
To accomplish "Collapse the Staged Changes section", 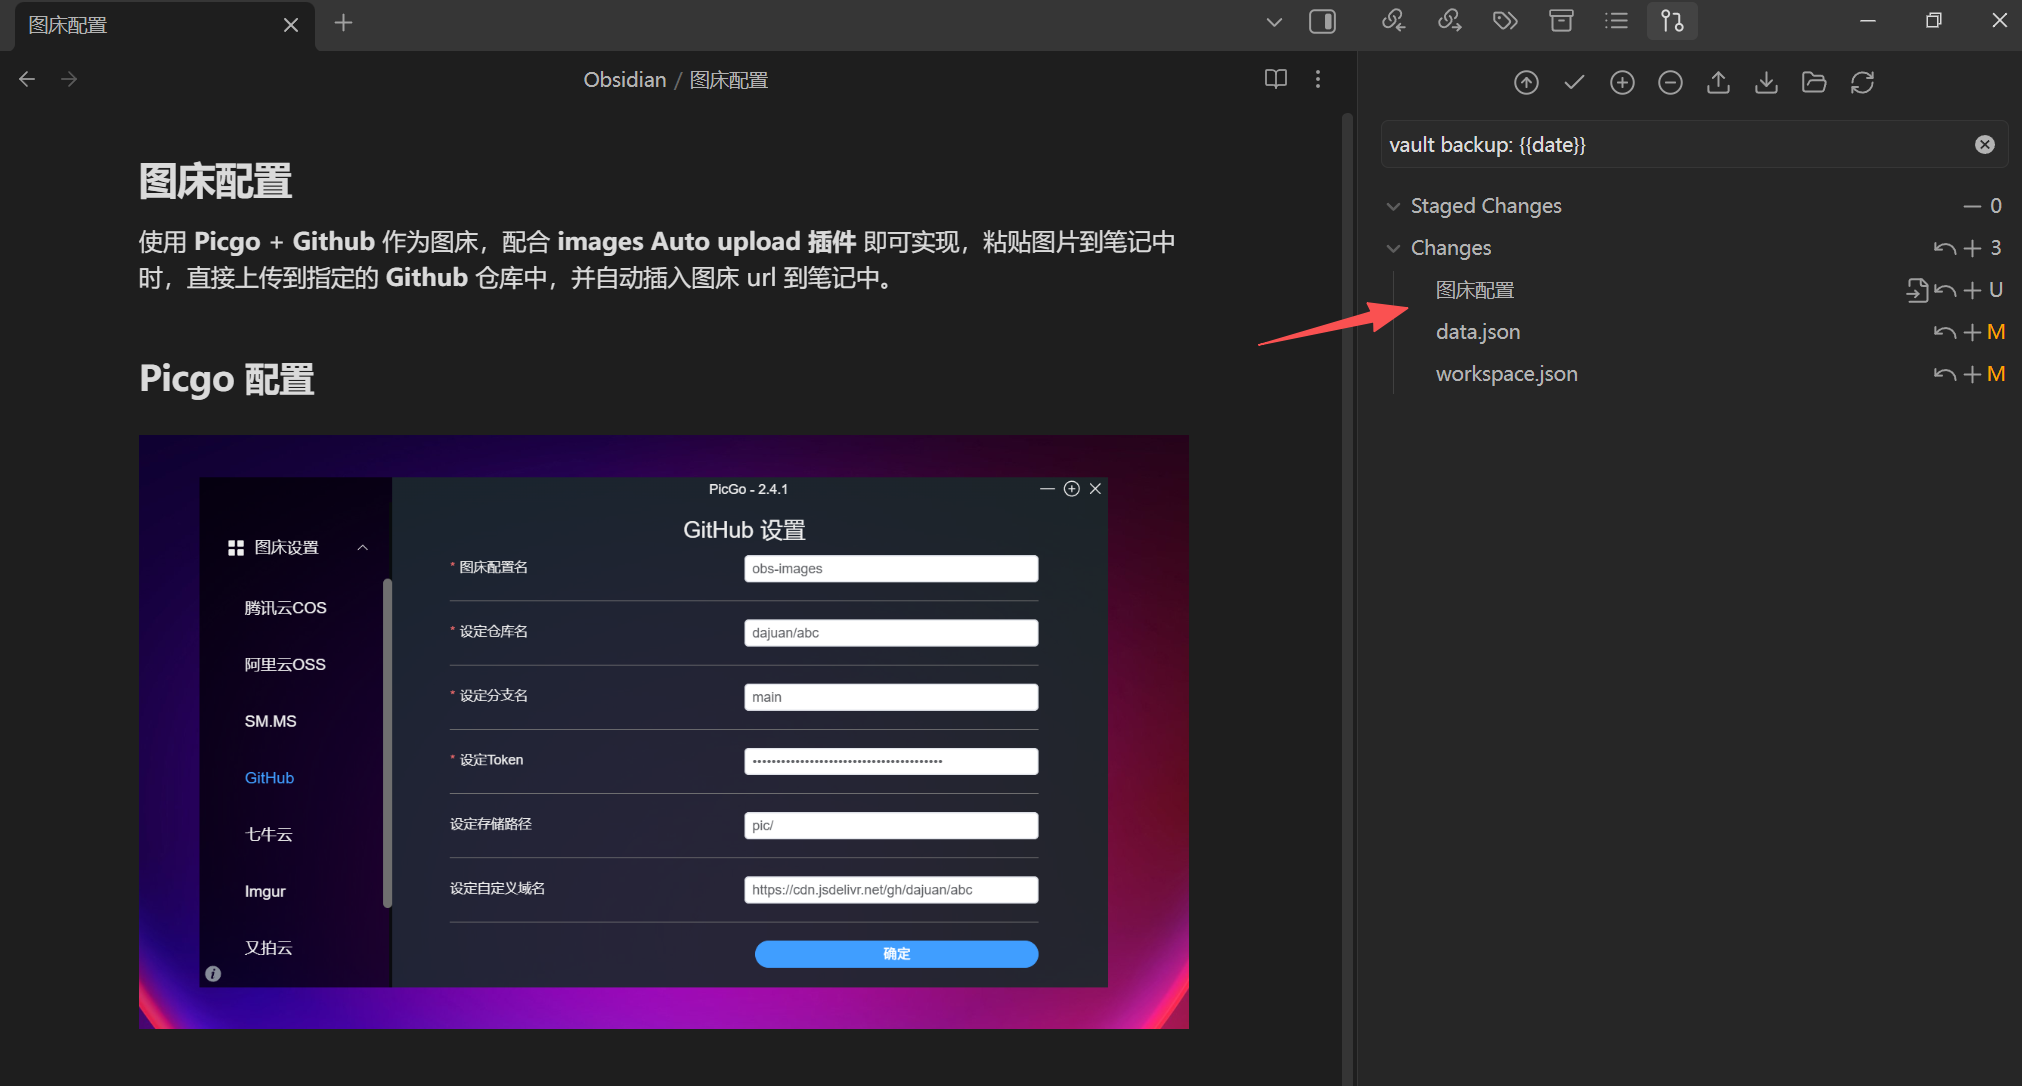I will tap(1393, 206).
